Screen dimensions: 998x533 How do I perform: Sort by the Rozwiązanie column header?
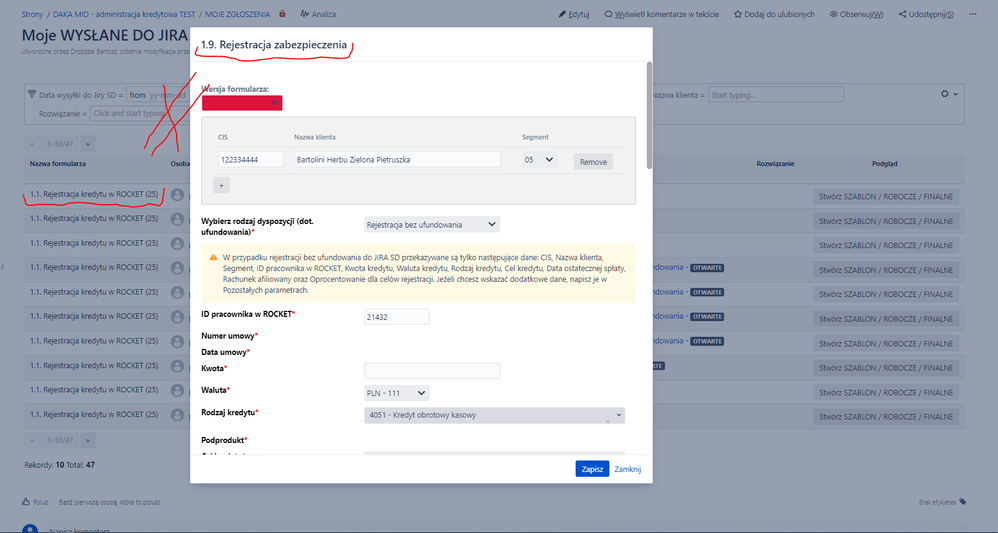(x=775, y=164)
